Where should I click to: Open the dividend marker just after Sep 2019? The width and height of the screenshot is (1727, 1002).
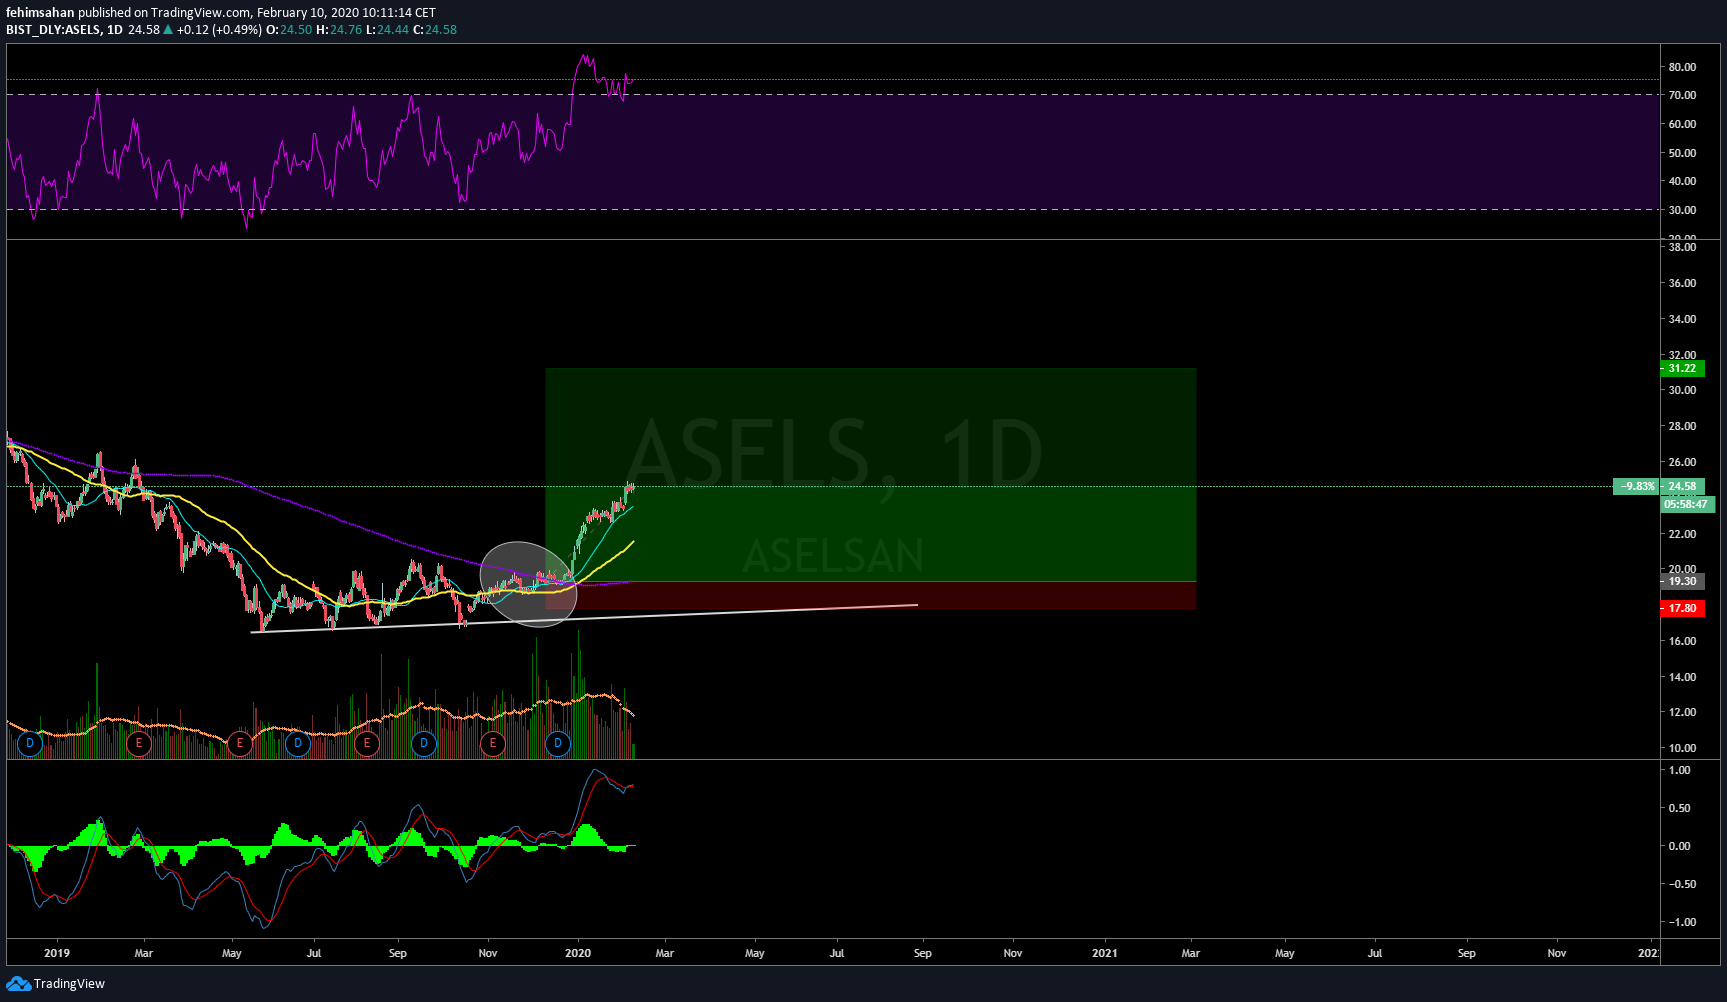pyautogui.click(x=424, y=743)
